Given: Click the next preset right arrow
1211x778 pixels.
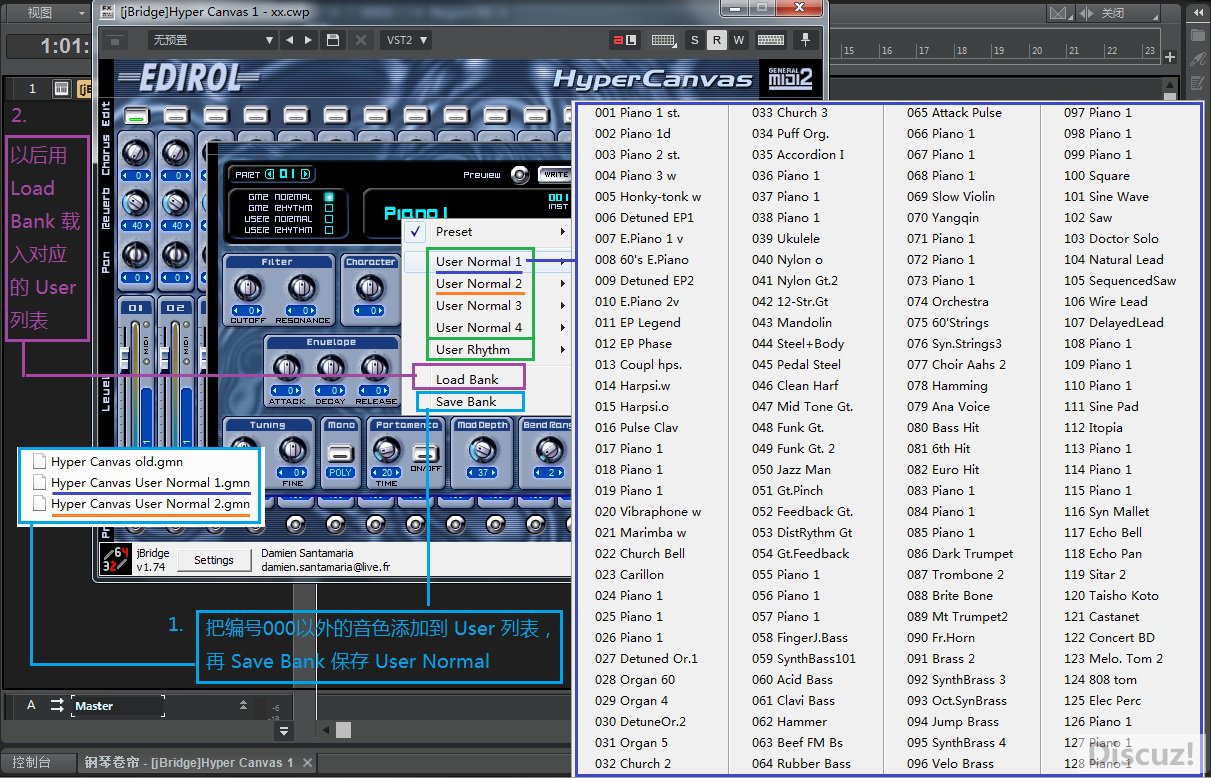Looking at the screenshot, I should (x=308, y=40).
